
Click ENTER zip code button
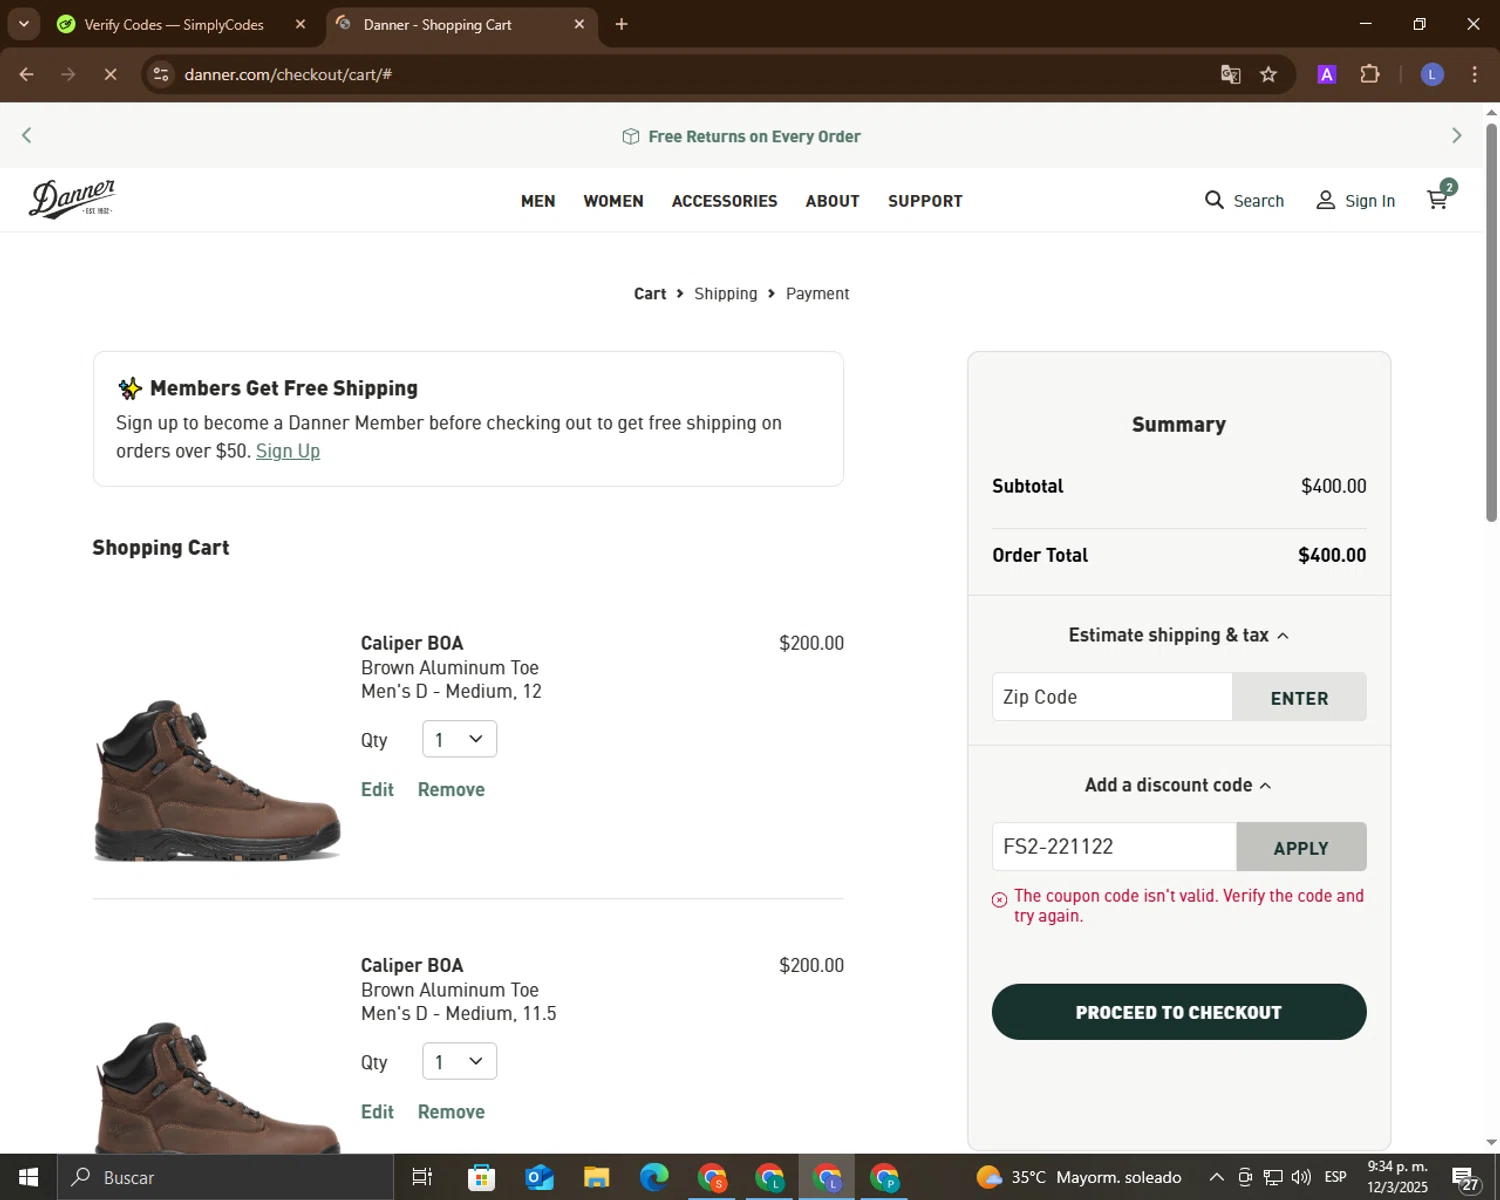pyautogui.click(x=1299, y=697)
